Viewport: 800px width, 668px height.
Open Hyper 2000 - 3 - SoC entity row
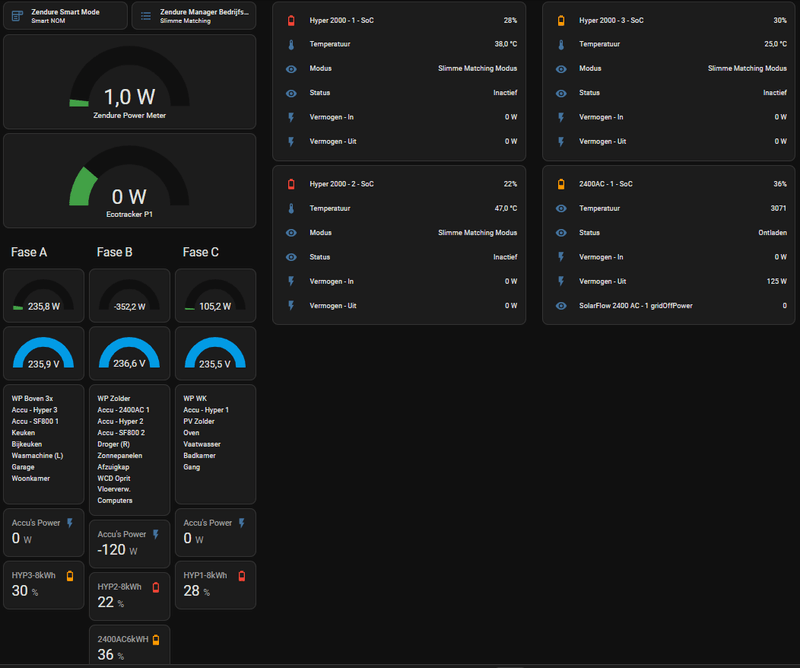pos(669,20)
